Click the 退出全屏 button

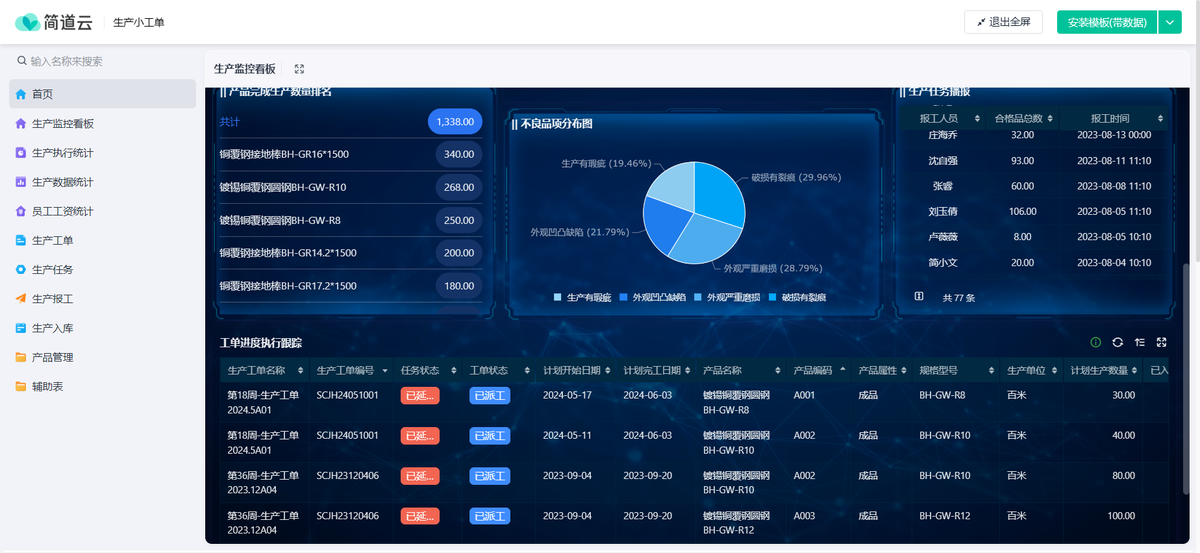pos(1004,22)
